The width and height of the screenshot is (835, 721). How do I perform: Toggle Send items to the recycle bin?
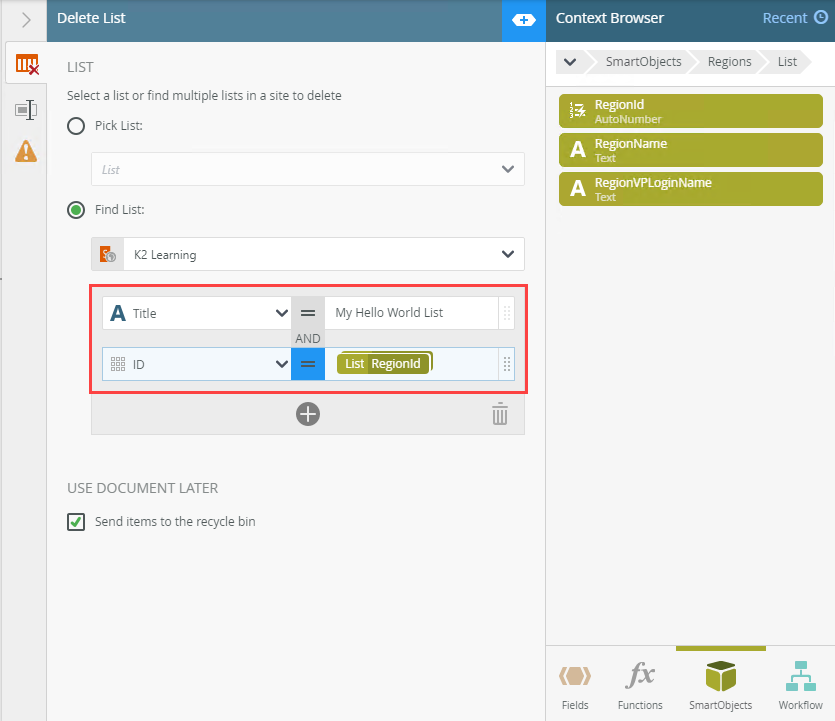click(76, 522)
